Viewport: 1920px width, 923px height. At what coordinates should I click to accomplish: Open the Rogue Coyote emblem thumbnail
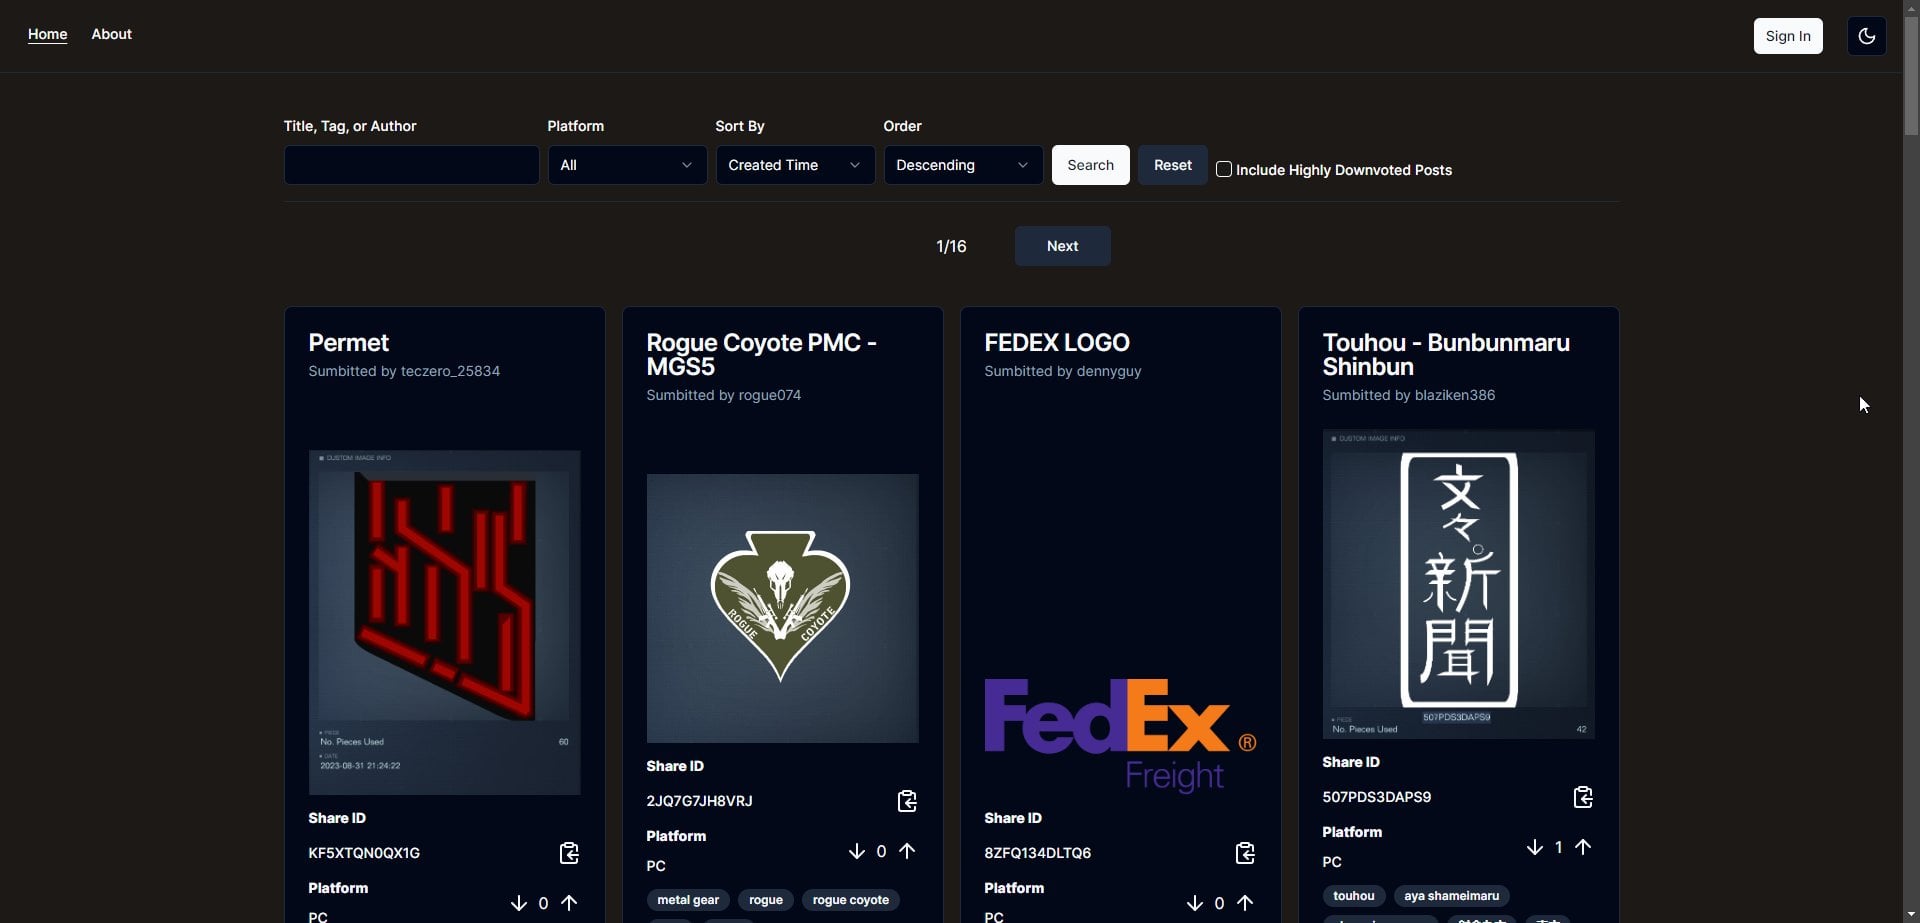pos(782,608)
